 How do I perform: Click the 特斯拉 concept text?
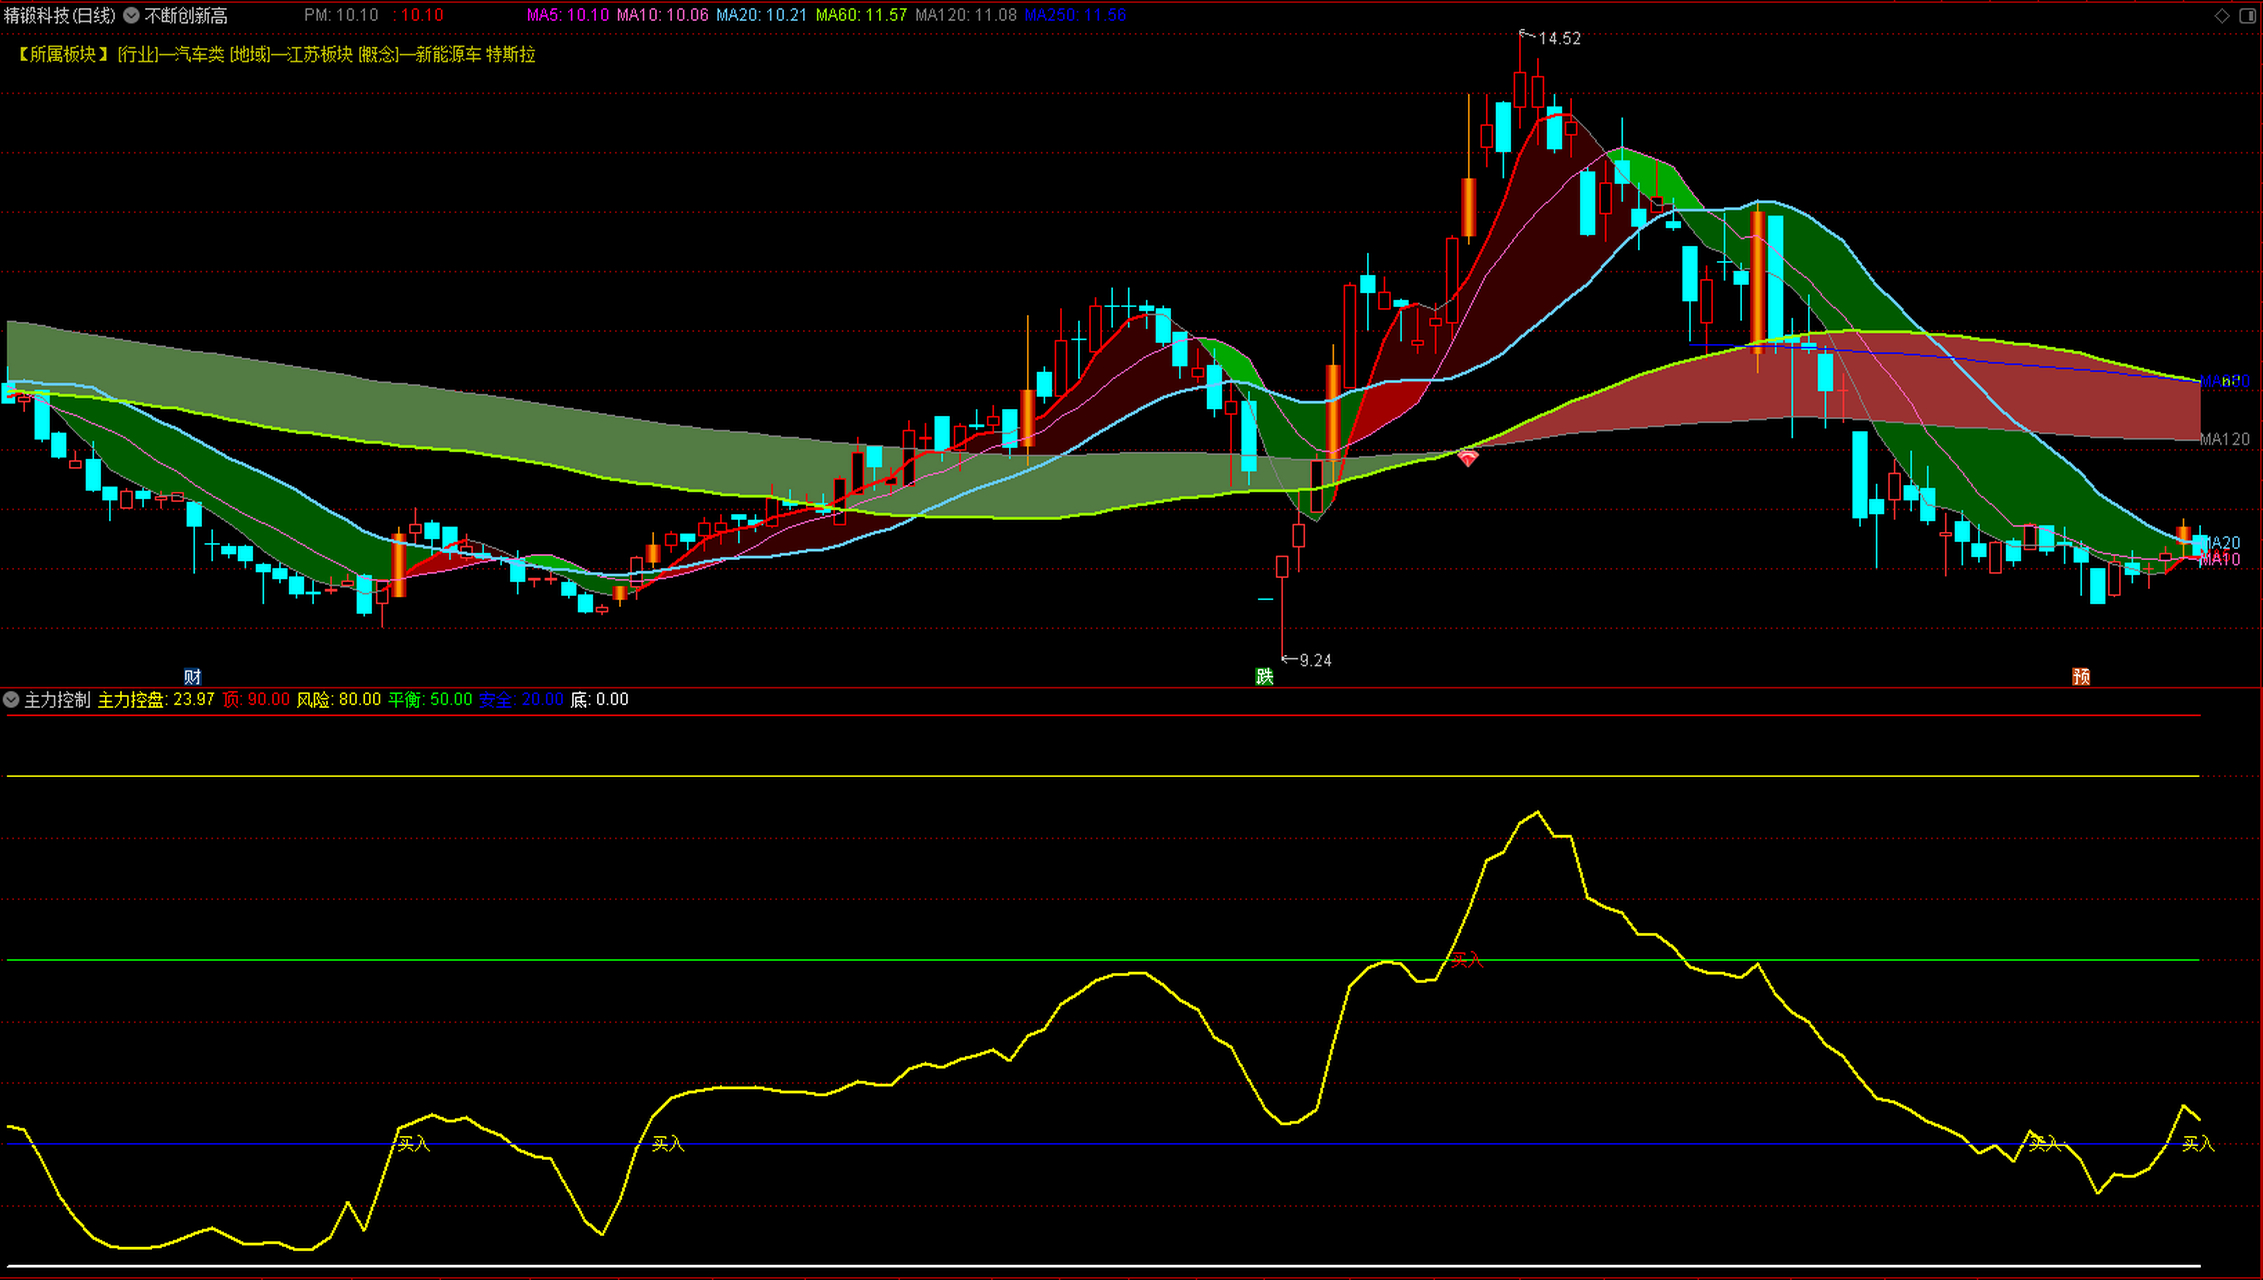(511, 55)
